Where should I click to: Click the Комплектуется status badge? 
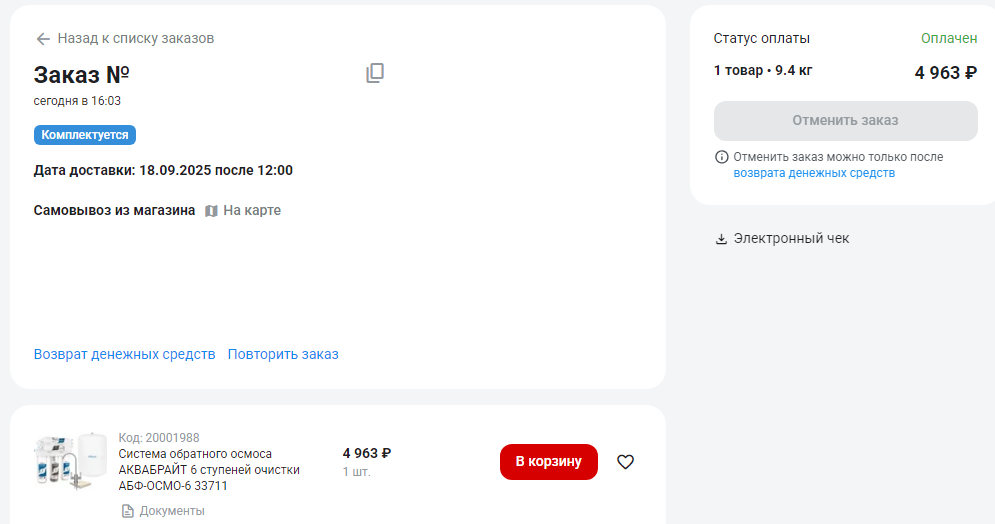coord(85,135)
